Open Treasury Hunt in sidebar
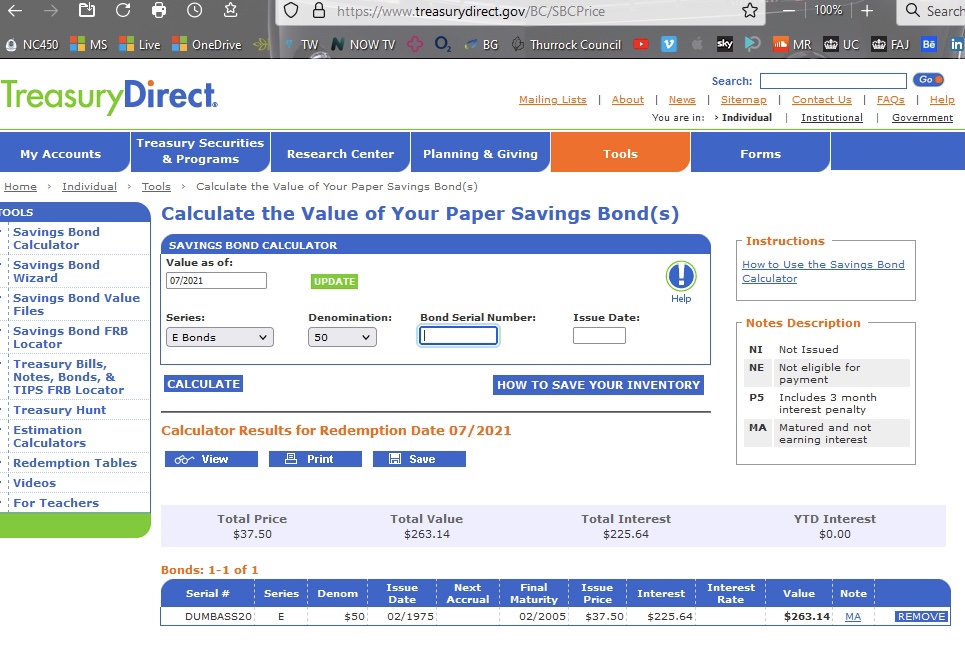Screen dimensions: 965x648 point(60,410)
